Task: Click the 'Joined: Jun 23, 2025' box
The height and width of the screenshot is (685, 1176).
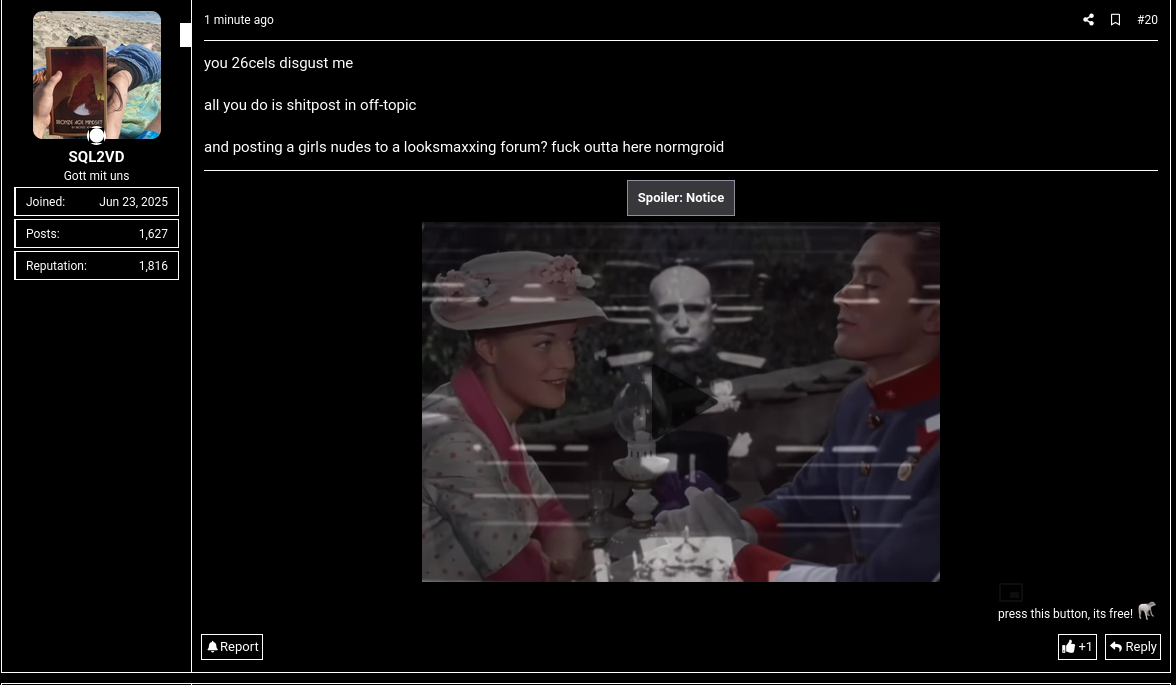Action: pyautogui.click(x=97, y=202)
